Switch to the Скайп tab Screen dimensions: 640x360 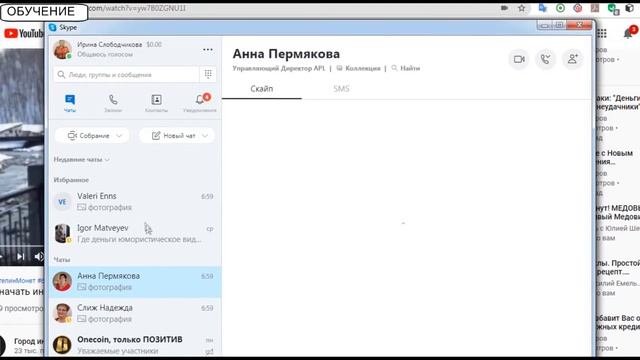(262, 89)
